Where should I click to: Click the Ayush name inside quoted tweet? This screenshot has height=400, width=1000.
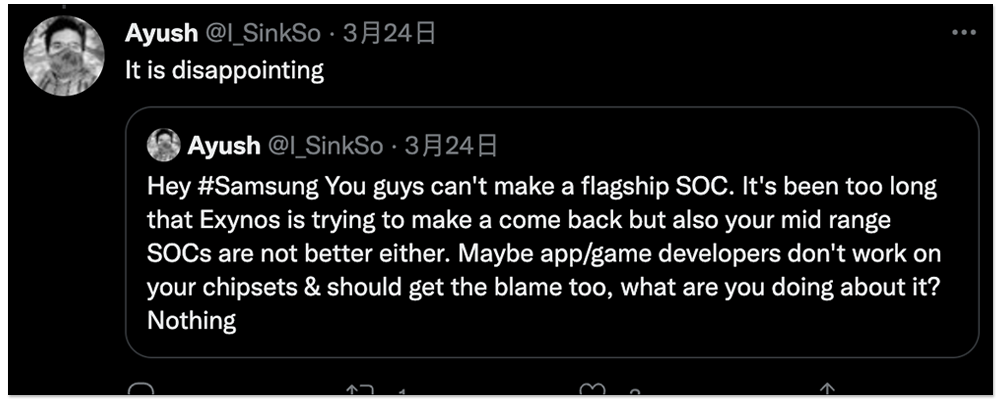223,147
